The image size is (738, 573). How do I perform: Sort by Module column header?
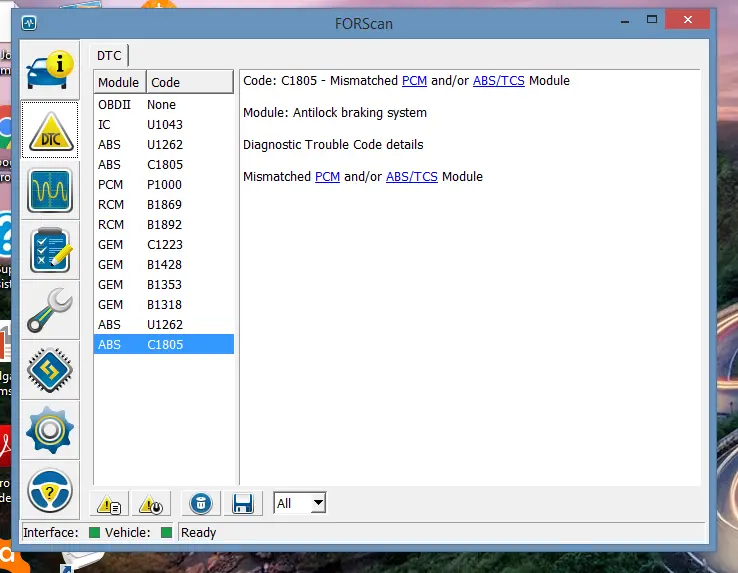point(120,82)
